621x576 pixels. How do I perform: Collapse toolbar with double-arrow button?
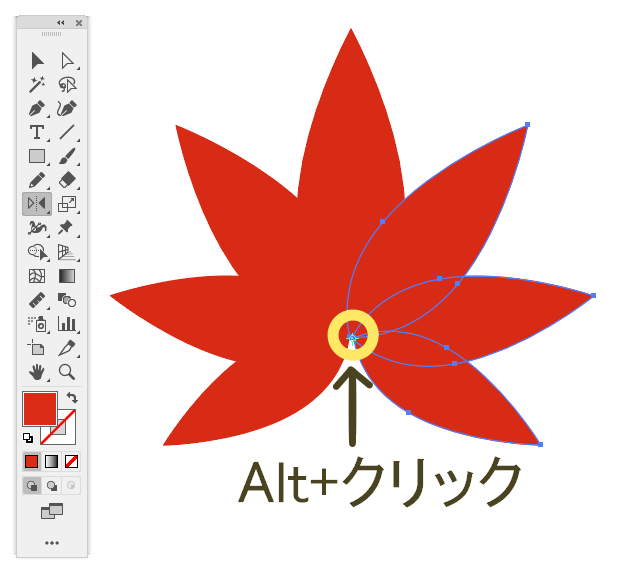pyautogui.click(x=61, y=23)
